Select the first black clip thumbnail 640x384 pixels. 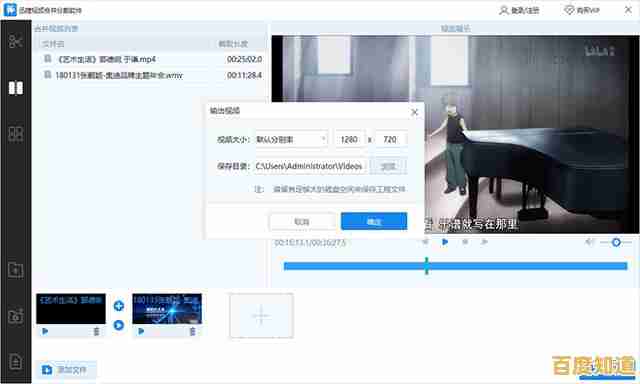[71, 309]
